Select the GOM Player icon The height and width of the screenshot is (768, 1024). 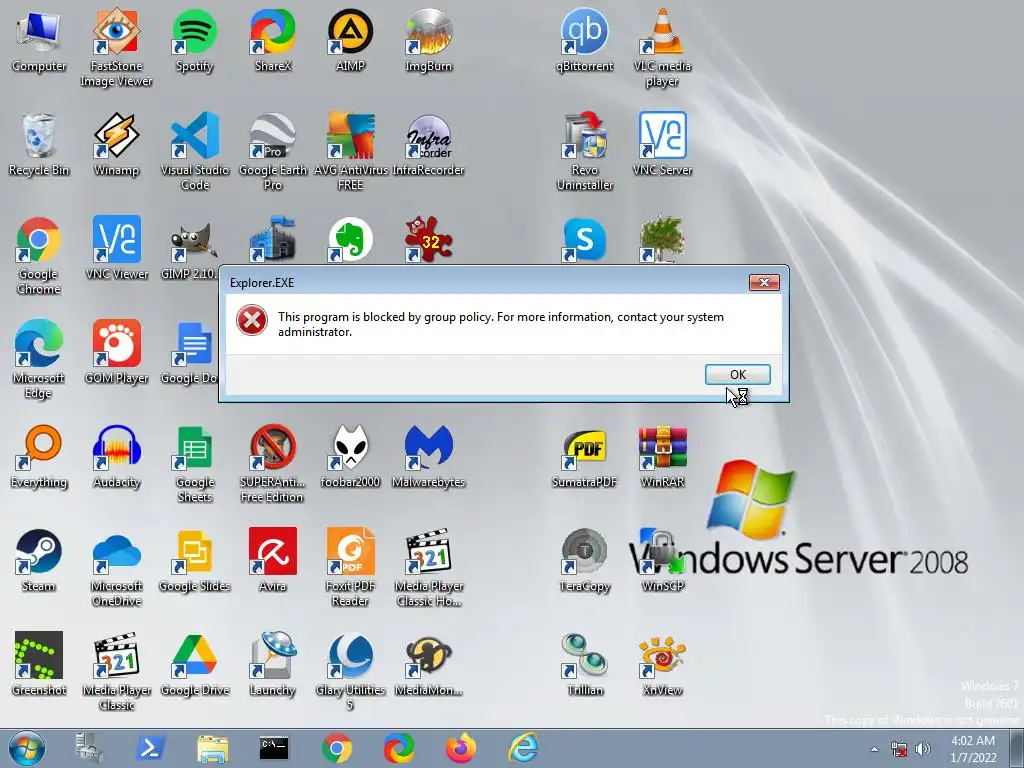coord(116,352)
